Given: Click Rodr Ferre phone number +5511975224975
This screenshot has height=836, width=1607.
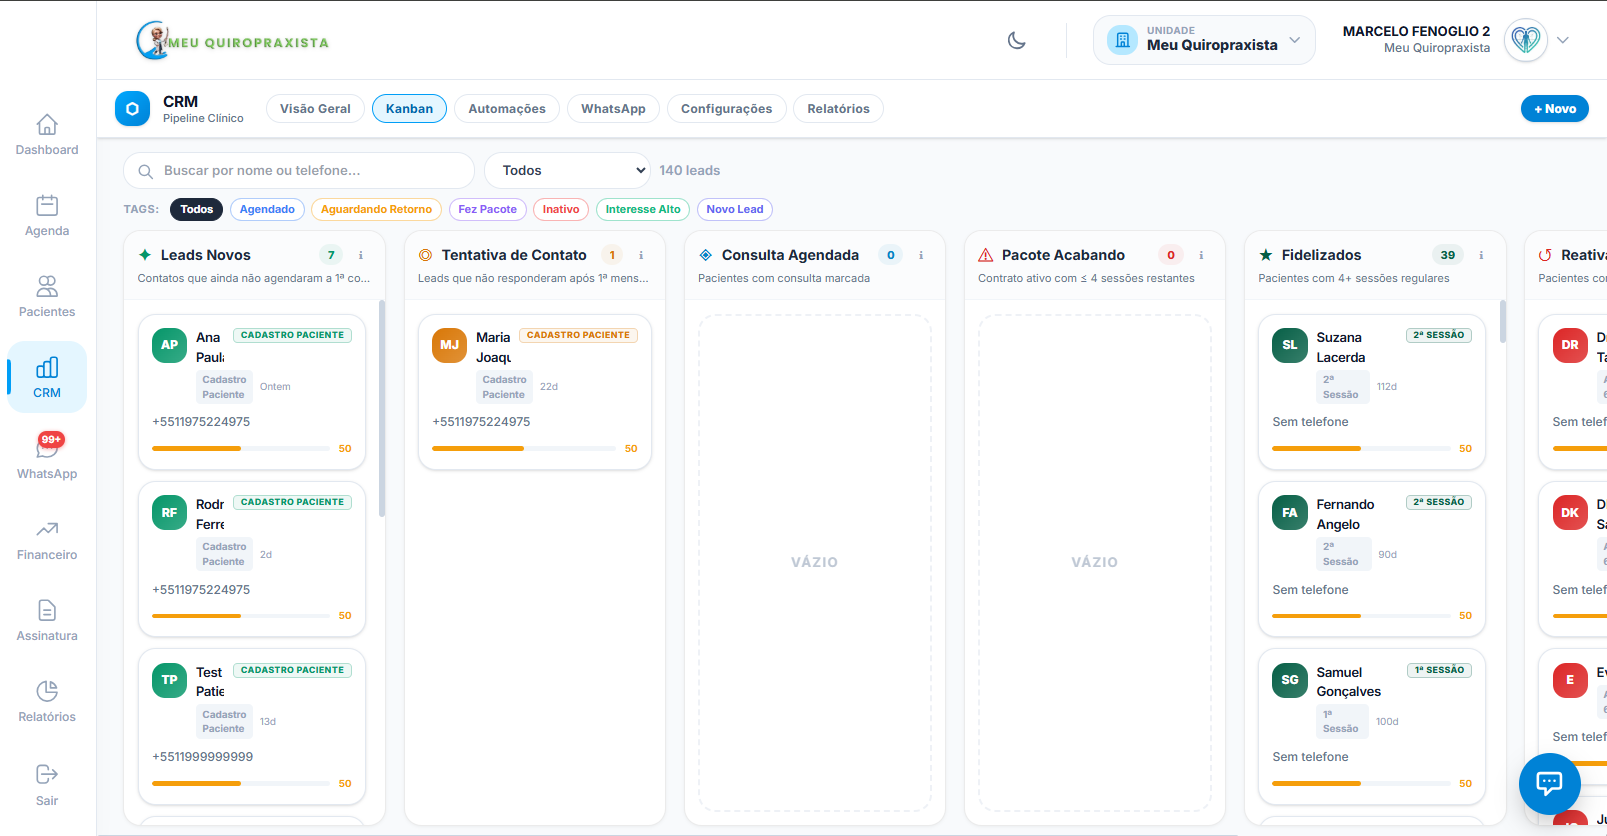Looking at the screenshot, I should pos(201,590).
